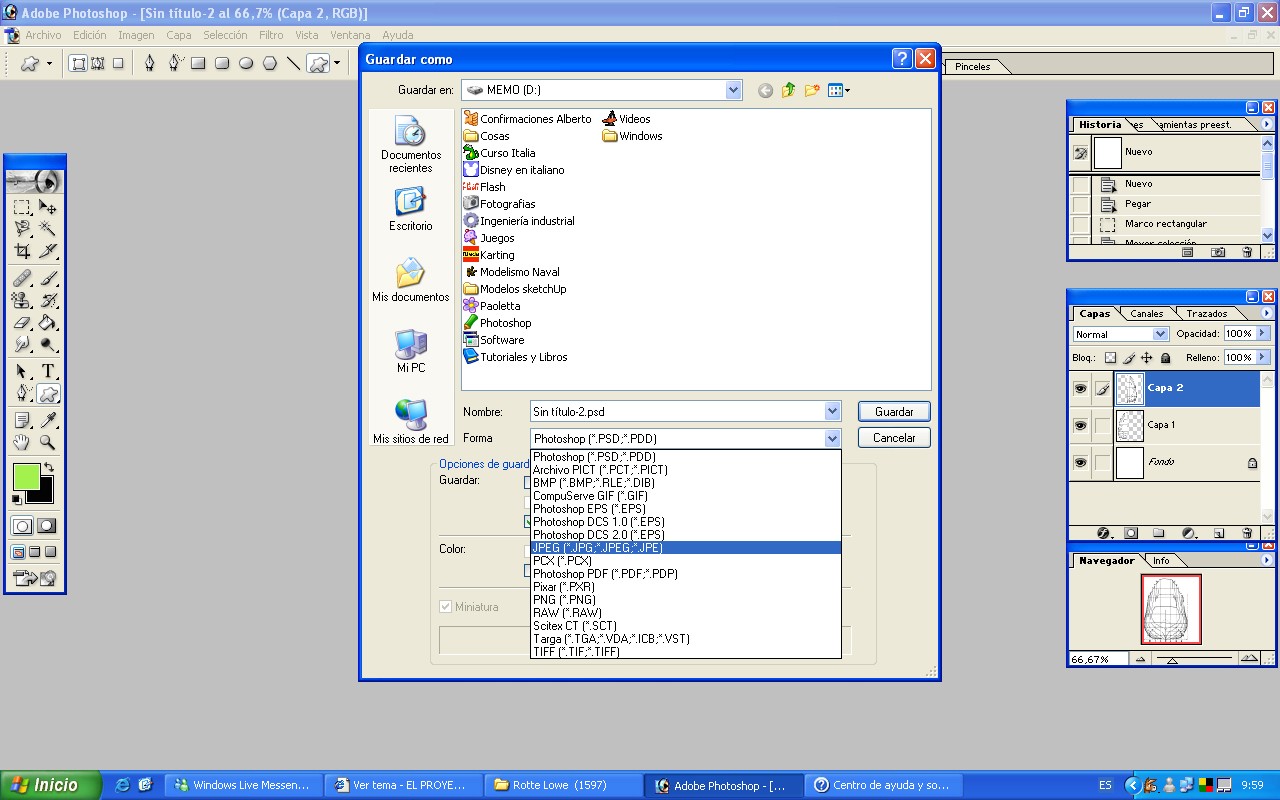Switch to Standard editing mode
This screenshot has width=1280, height=800.
[22, 525]
